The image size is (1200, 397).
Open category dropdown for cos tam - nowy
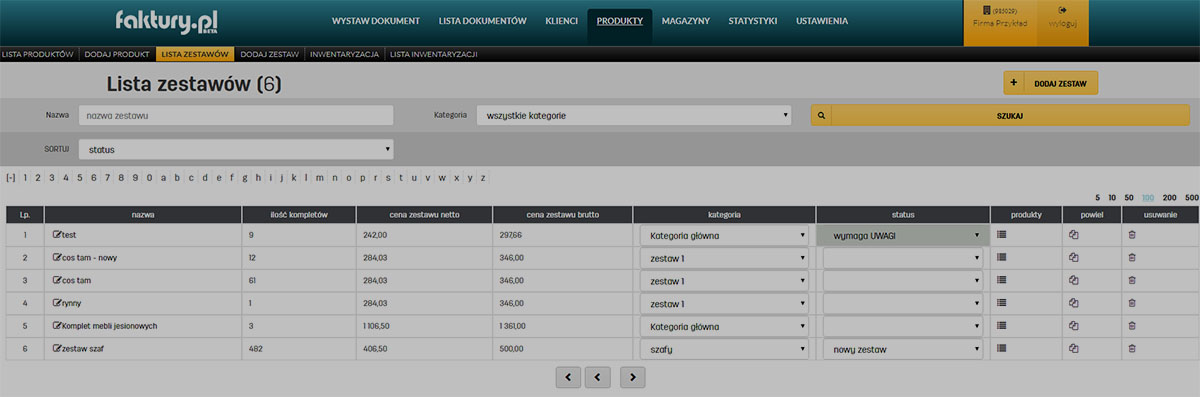(x=724, y=258)
